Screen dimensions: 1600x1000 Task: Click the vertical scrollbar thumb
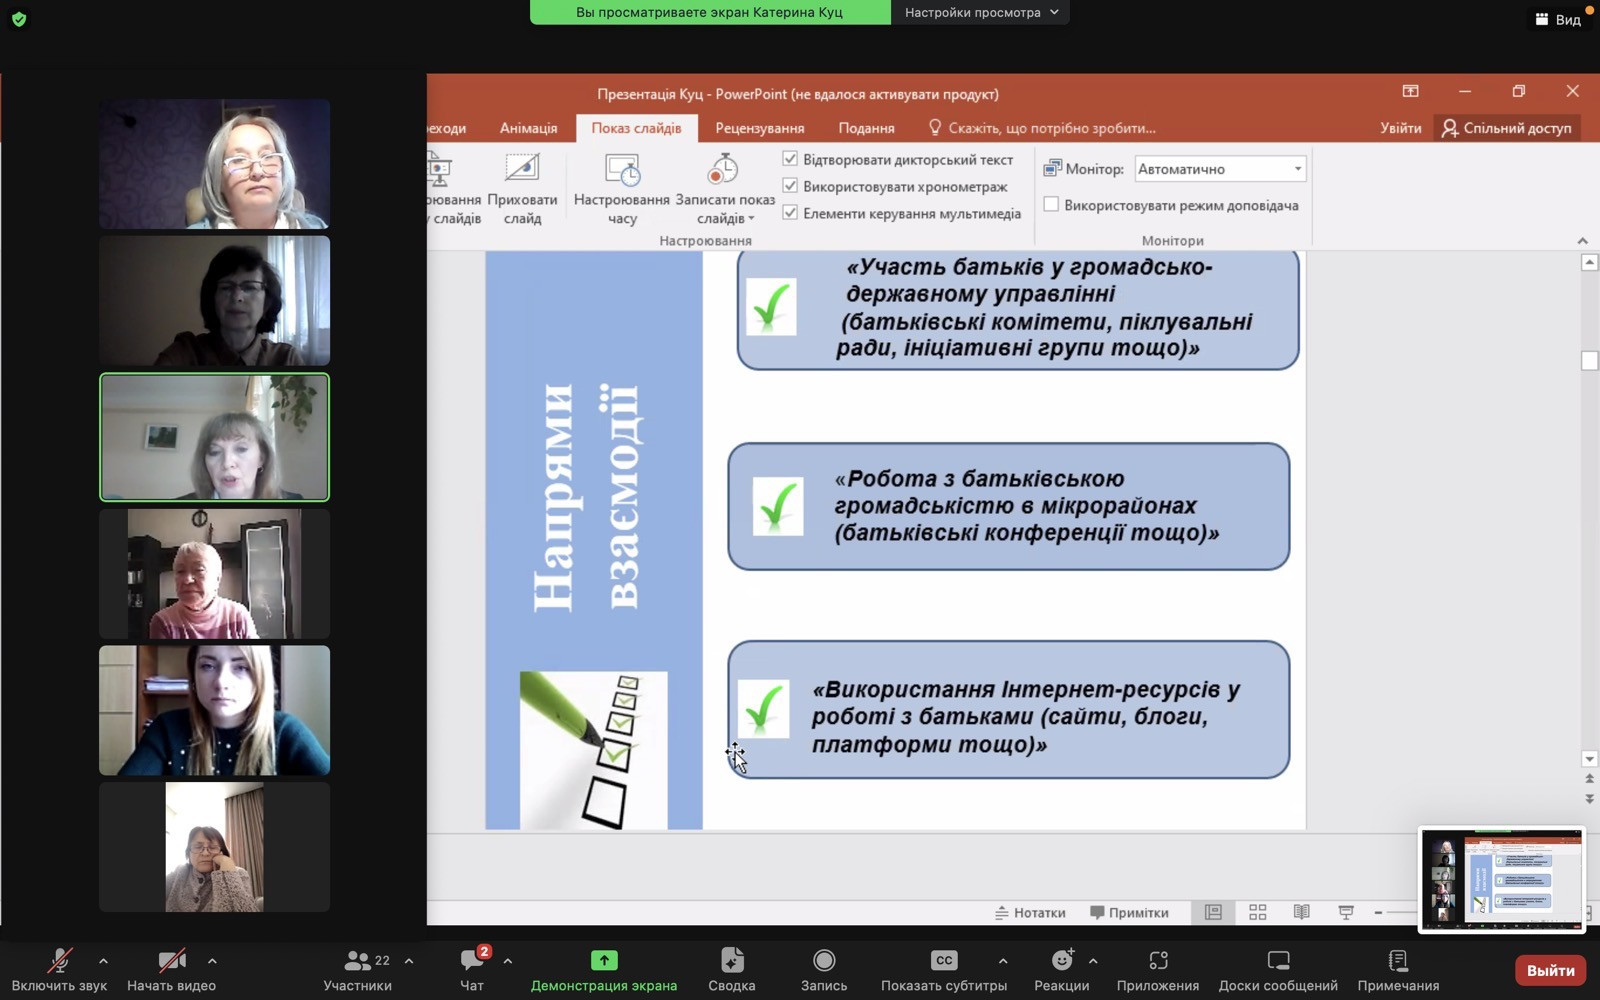pyautogui.click(x=1589, y=360)
